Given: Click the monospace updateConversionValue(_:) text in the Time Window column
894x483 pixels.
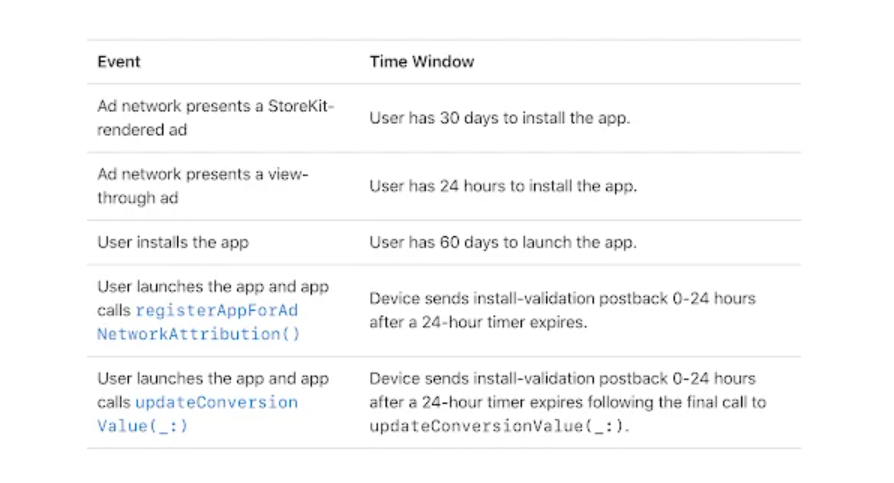Looking at the screenshot, I should [x=499, y=426].
